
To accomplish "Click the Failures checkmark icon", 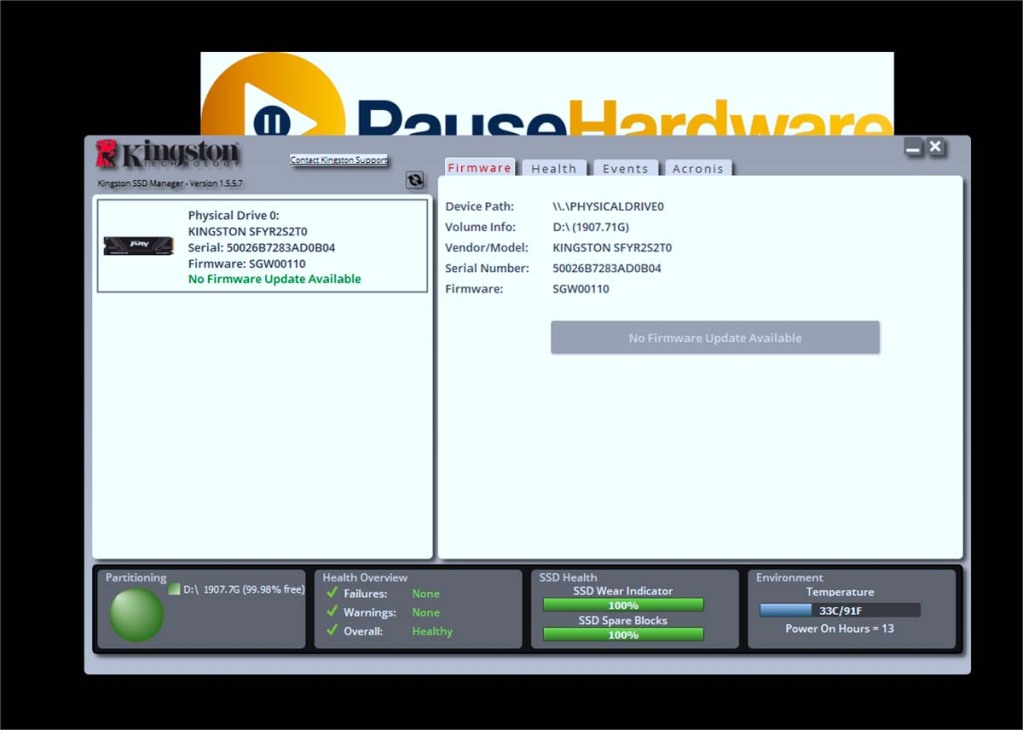I will [x=332, y=592].
